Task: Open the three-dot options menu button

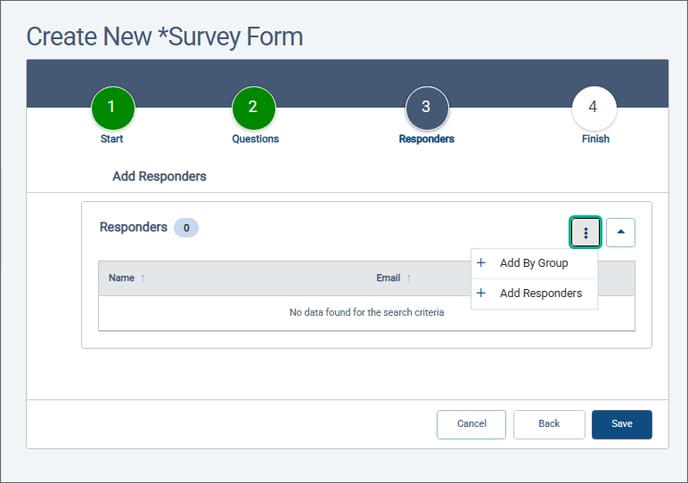Action: coord(585,233)
